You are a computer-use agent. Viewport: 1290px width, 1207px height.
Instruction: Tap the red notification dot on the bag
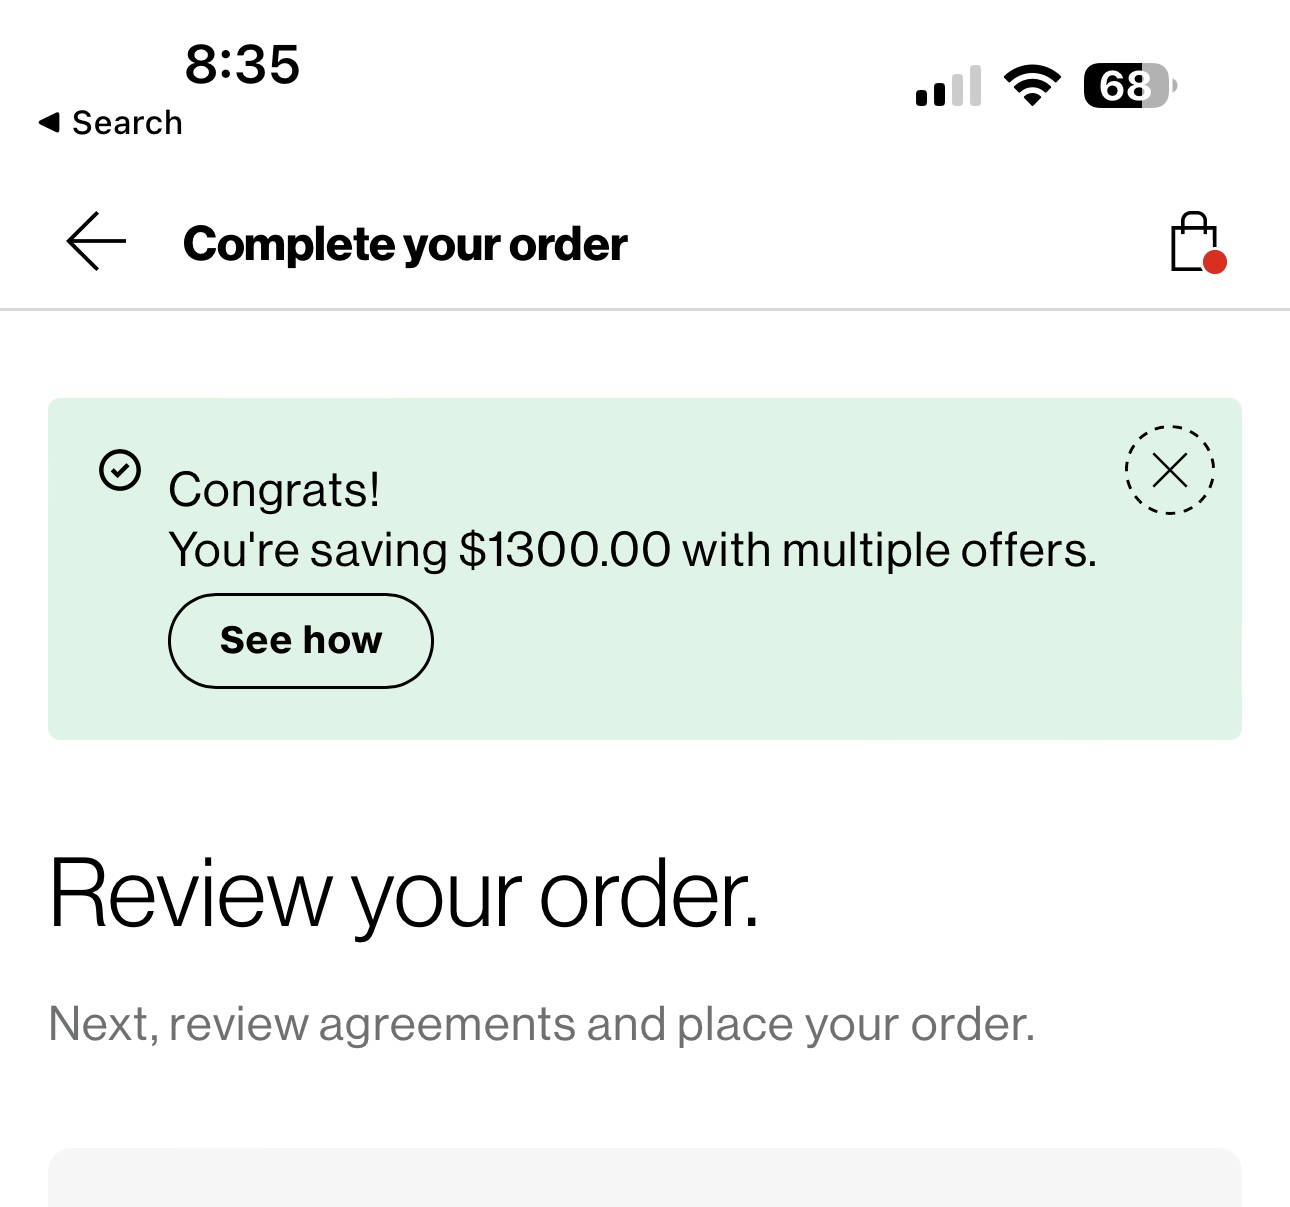pos(1215,262)
